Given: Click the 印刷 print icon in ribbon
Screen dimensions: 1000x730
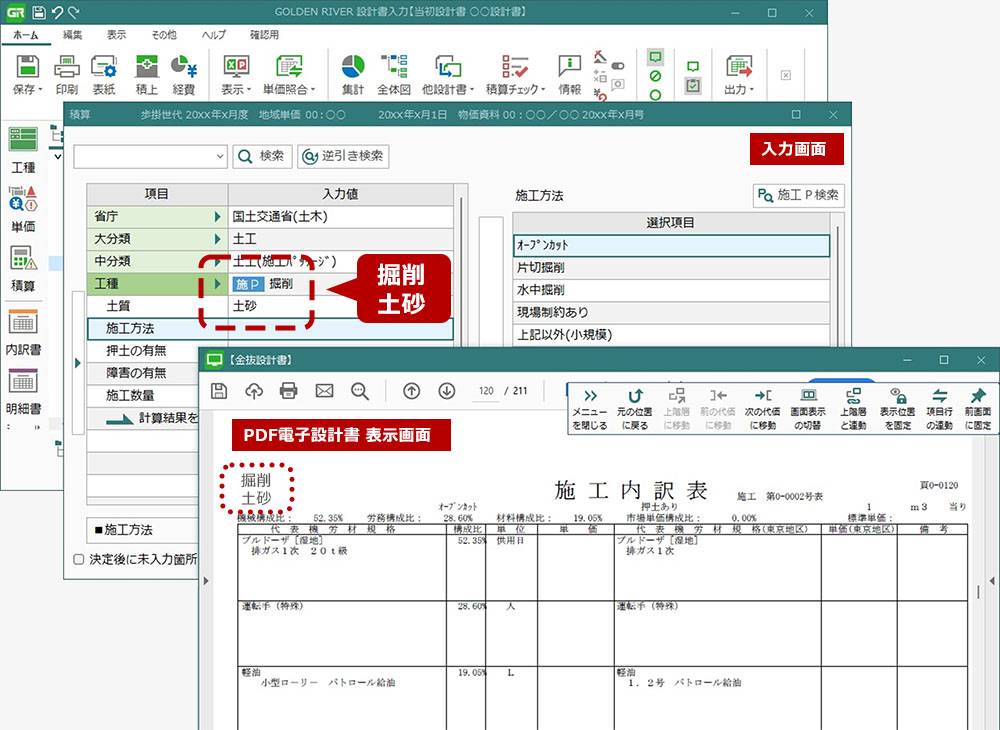Looking at the screenshot, I should coord(67,66).
